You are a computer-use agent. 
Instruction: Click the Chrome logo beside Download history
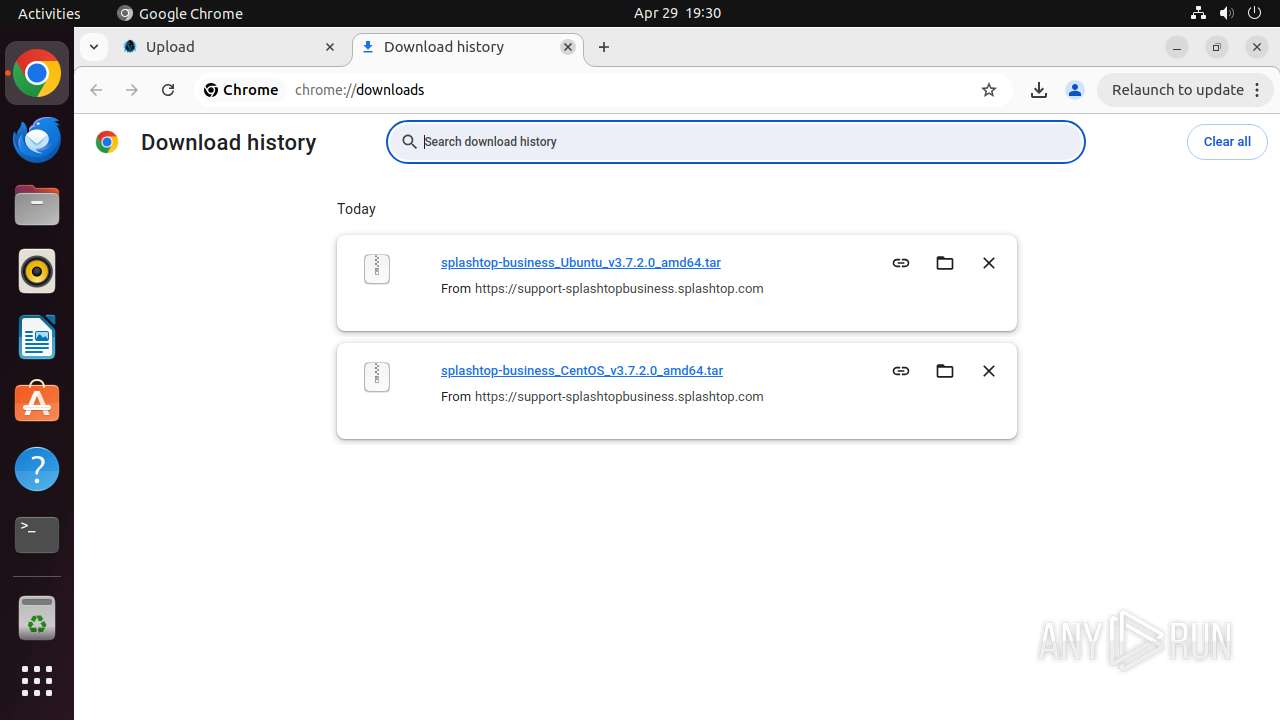[x=107, y=142]
